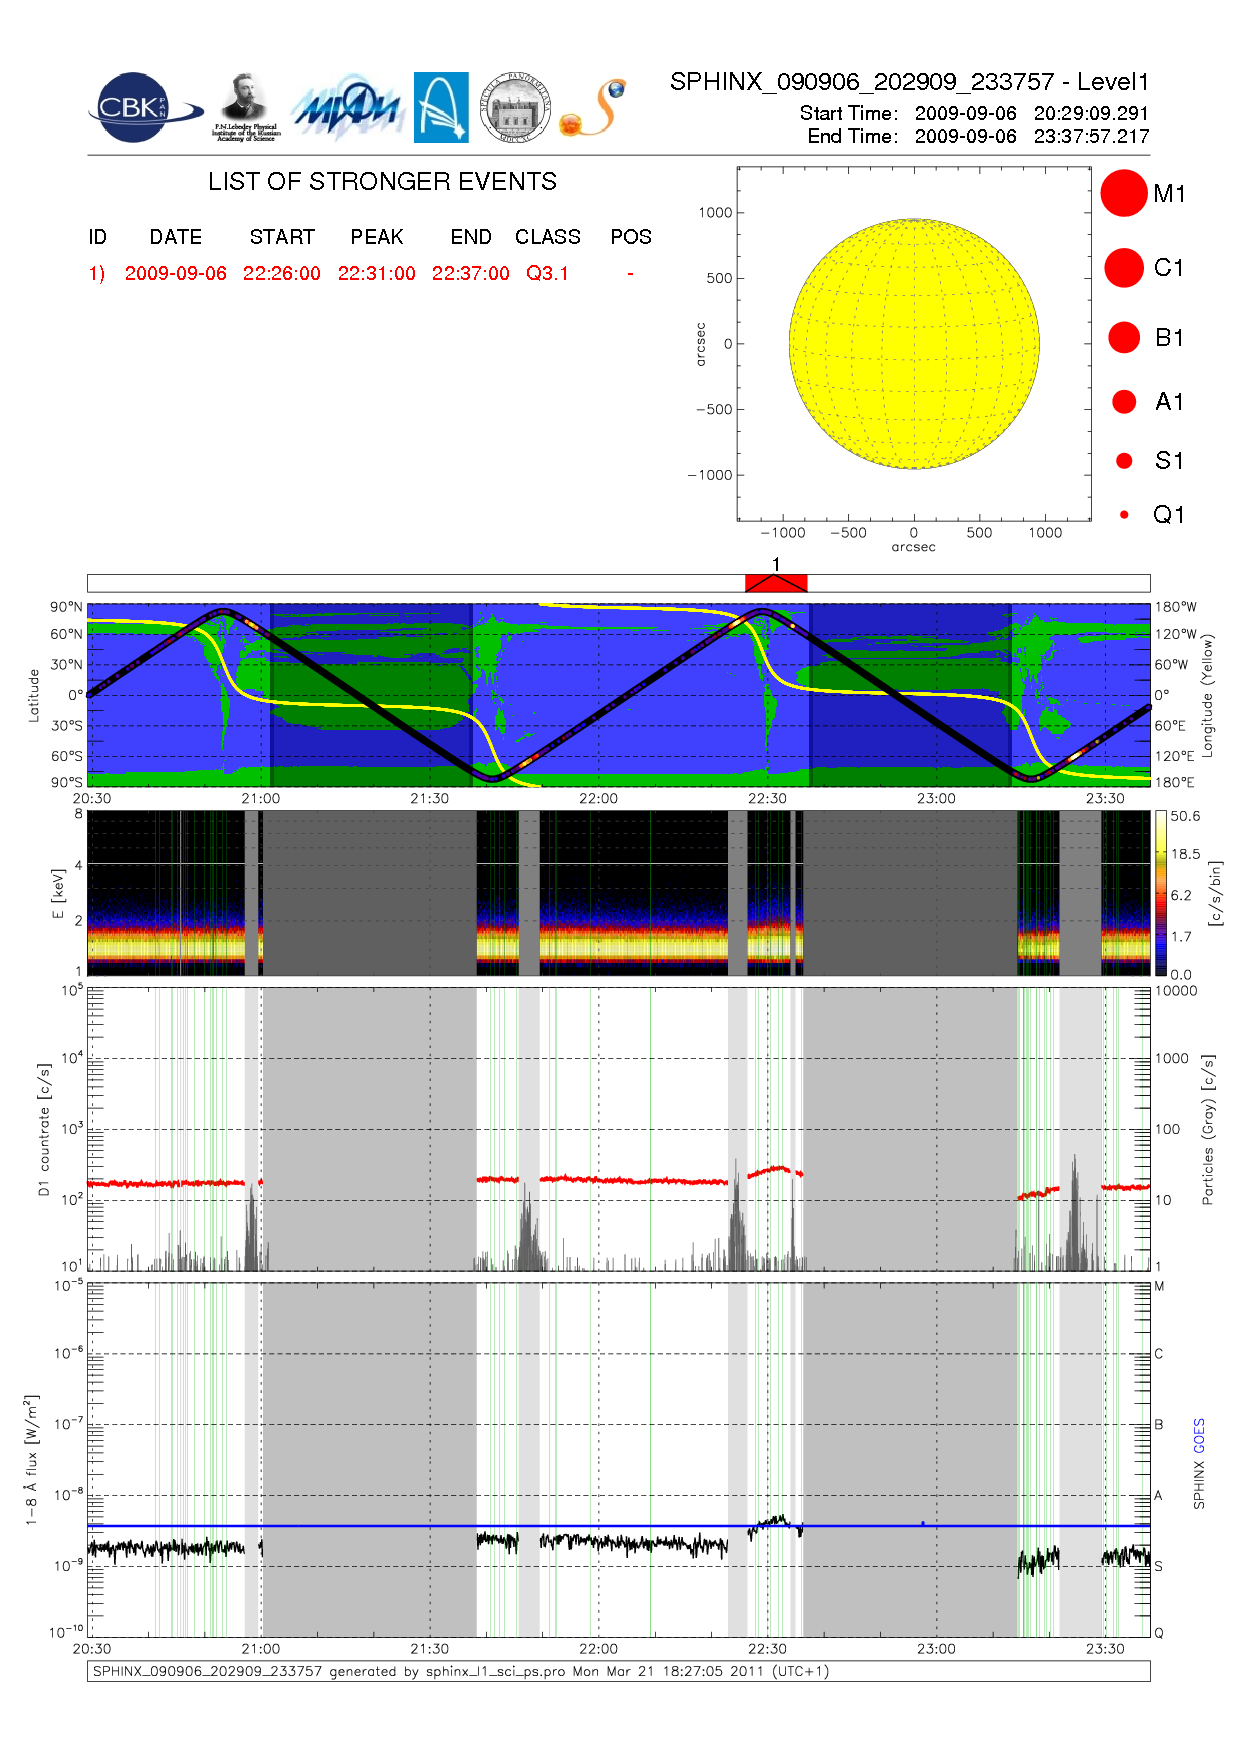Click the Q3.1 class value
The height and width of the screenshot is (1754, 1240).
[x=547, y=274]
